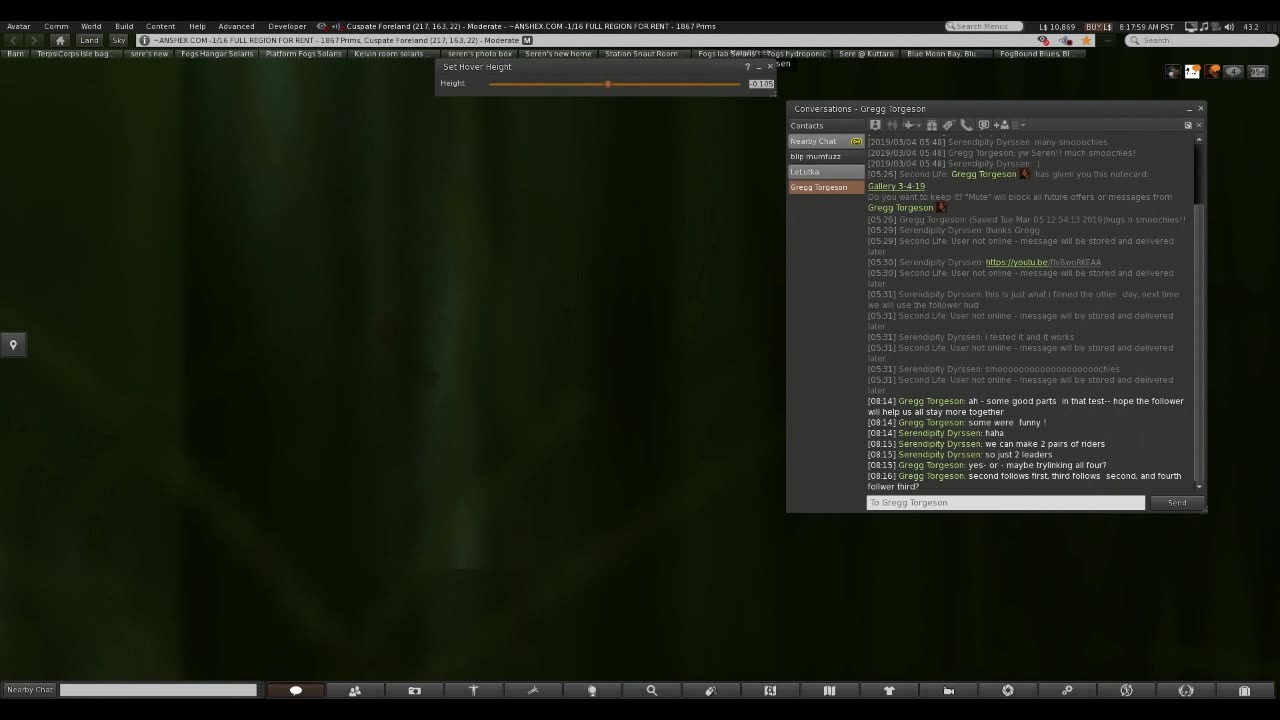Open the People toolbar button
1280x720 pixels.
[x=355, y=690]
